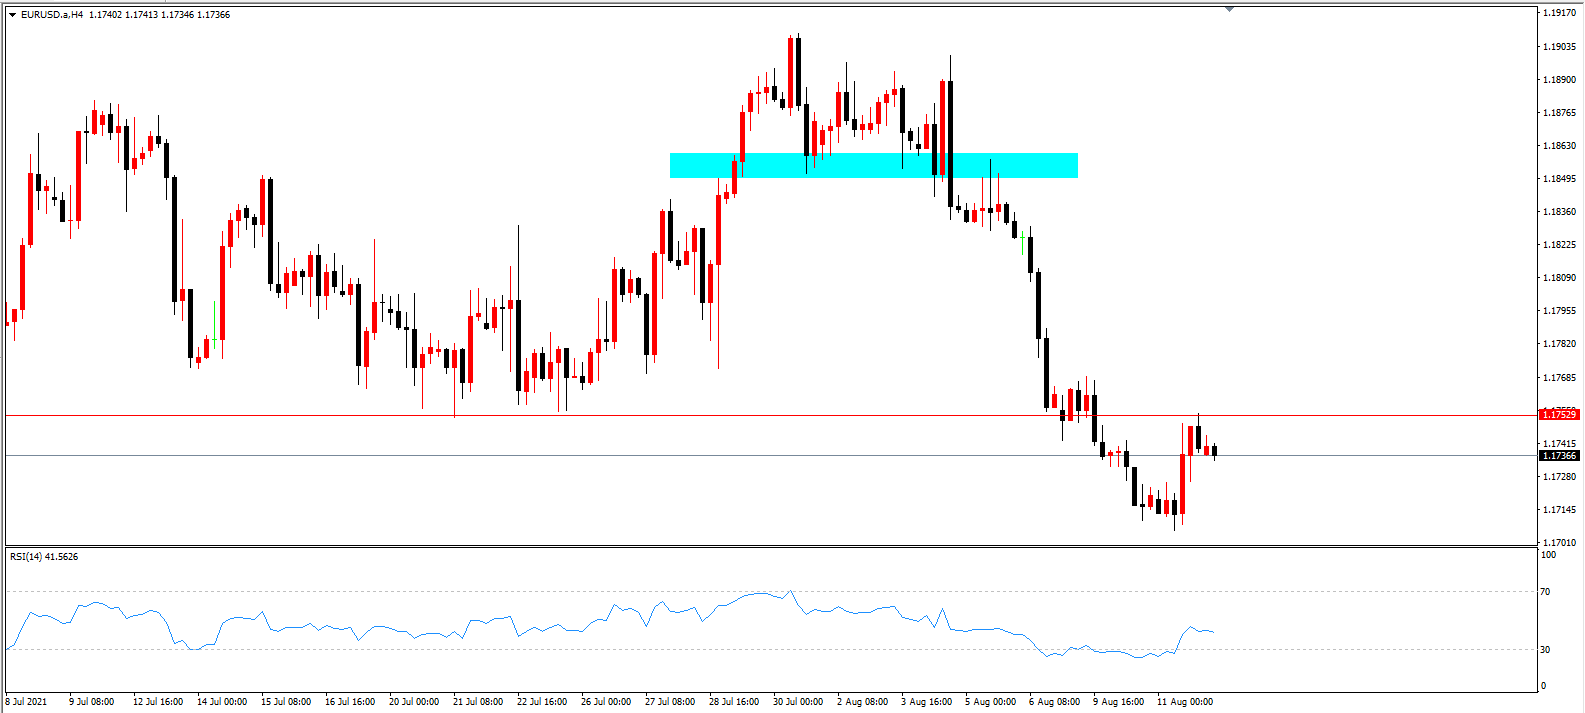Click the 8 Jul 2021 date label
Screen dimensions: 1585x713
(26, 702)
